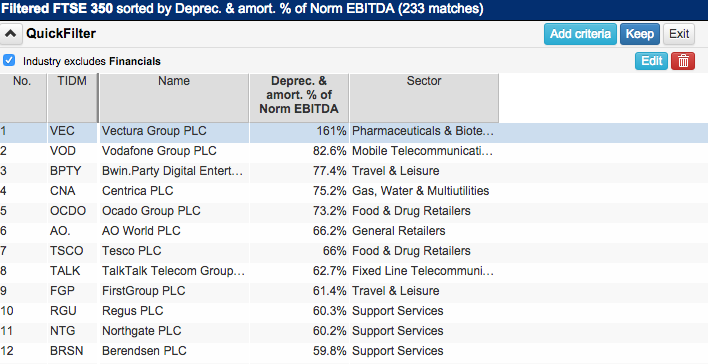Image resolution: width=708 pixels, height=364 pixels.
Task: Select the Ocado Group PLC row
Action: 354,211
